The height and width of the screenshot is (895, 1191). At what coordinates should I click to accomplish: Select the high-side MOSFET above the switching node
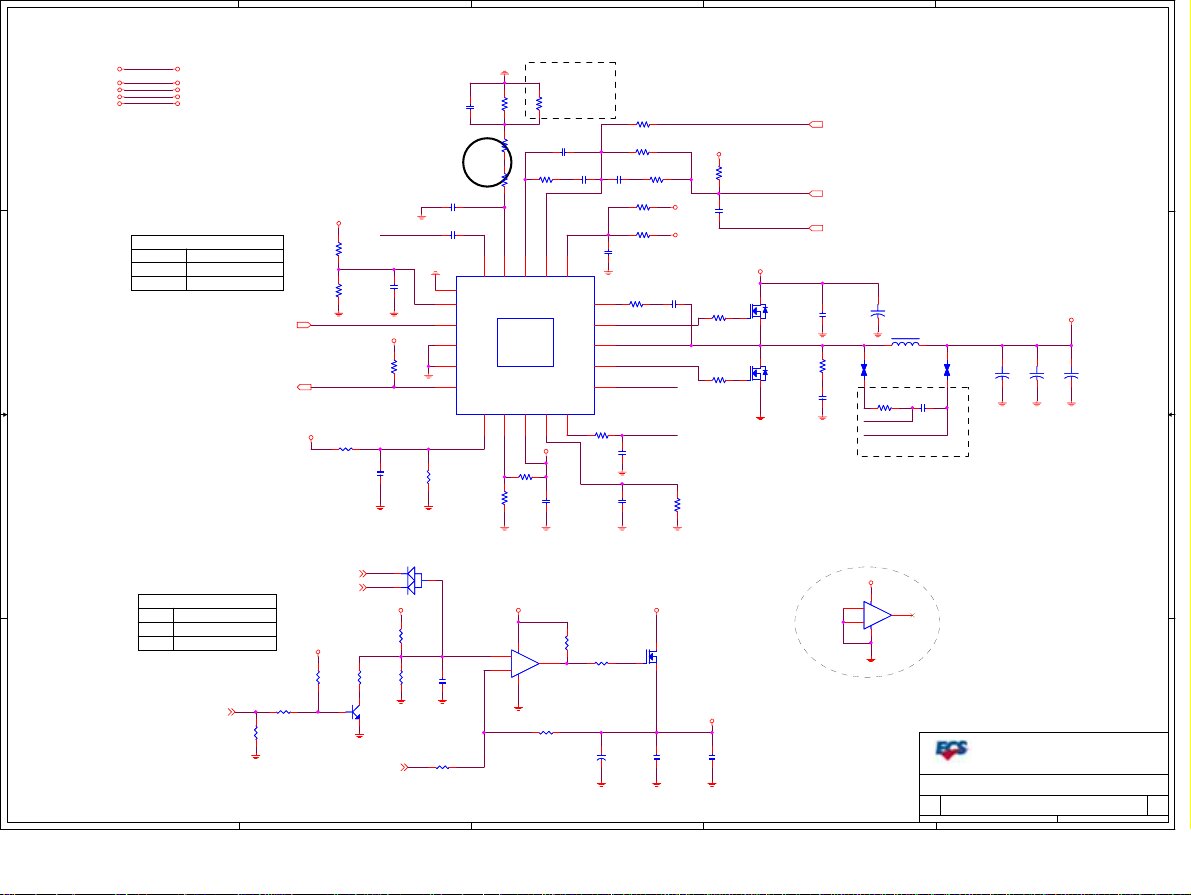click(x=758, y=311)
